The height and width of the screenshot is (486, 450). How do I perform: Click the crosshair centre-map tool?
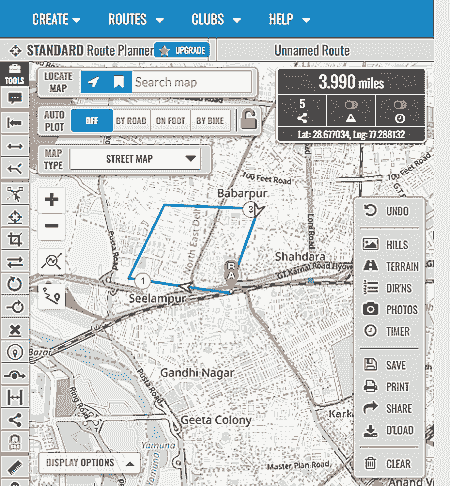coord(15,217)
